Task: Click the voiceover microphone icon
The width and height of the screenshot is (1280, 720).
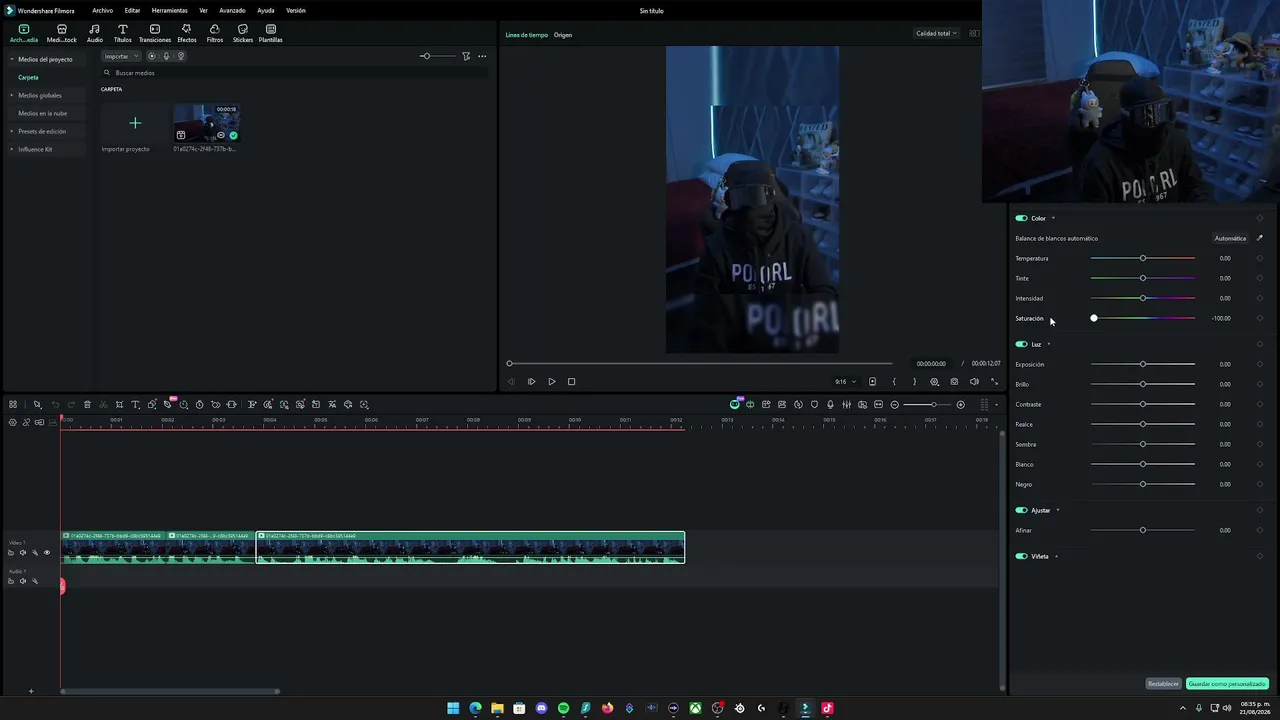Action: tap(830, 404)
